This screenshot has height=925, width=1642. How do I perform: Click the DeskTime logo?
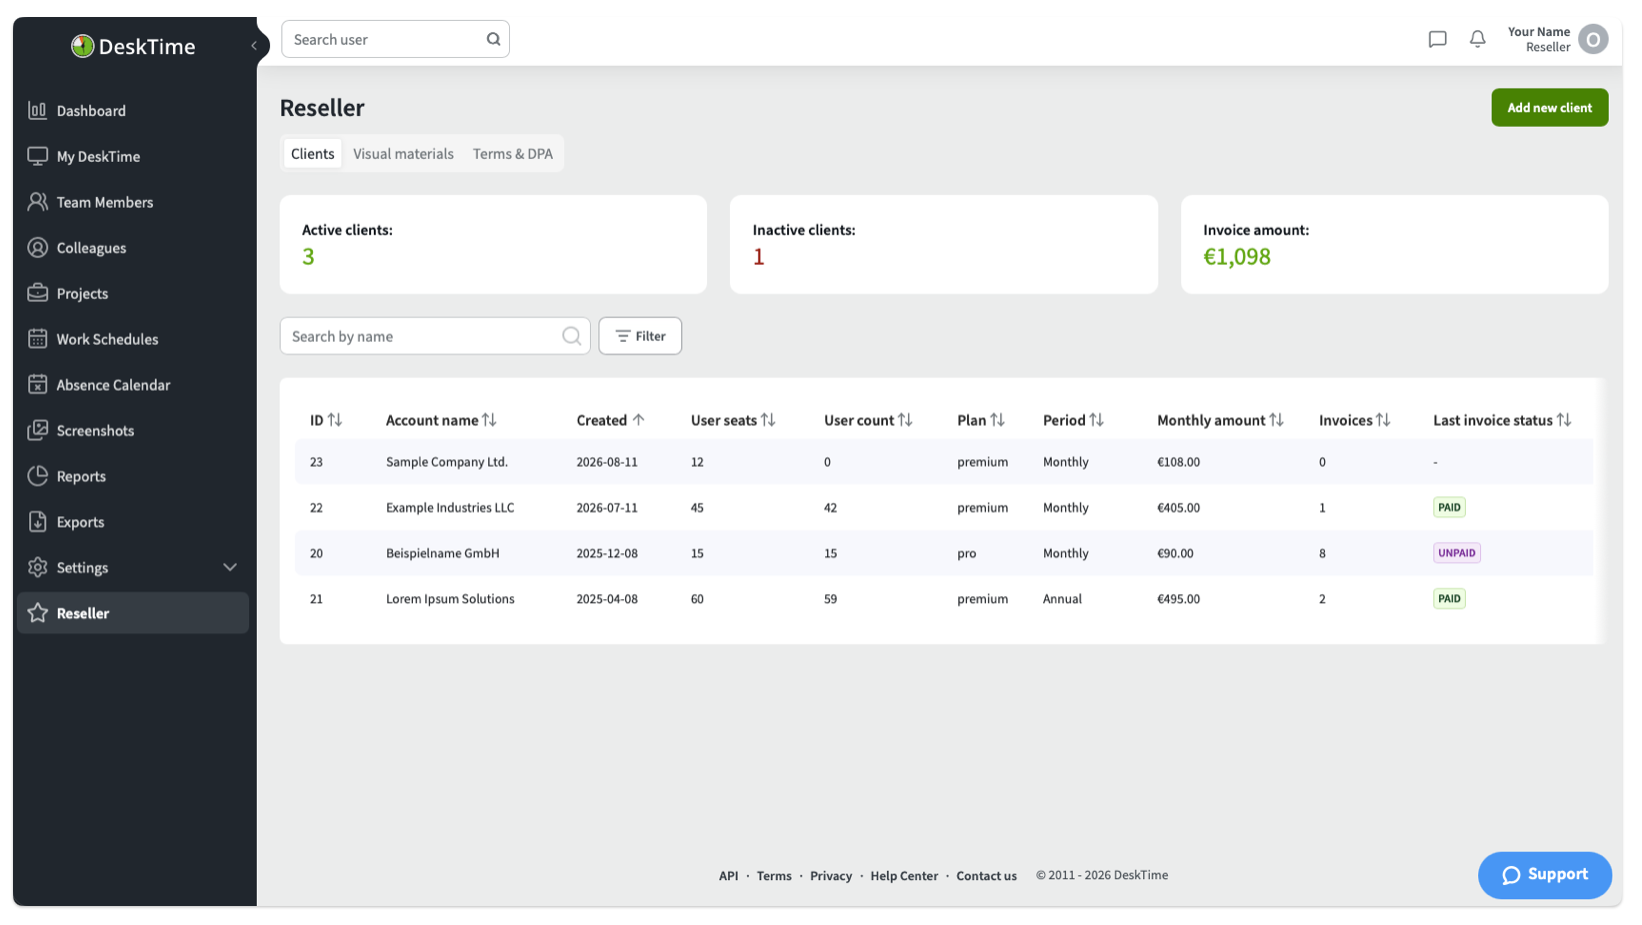(x=133, y=46)
